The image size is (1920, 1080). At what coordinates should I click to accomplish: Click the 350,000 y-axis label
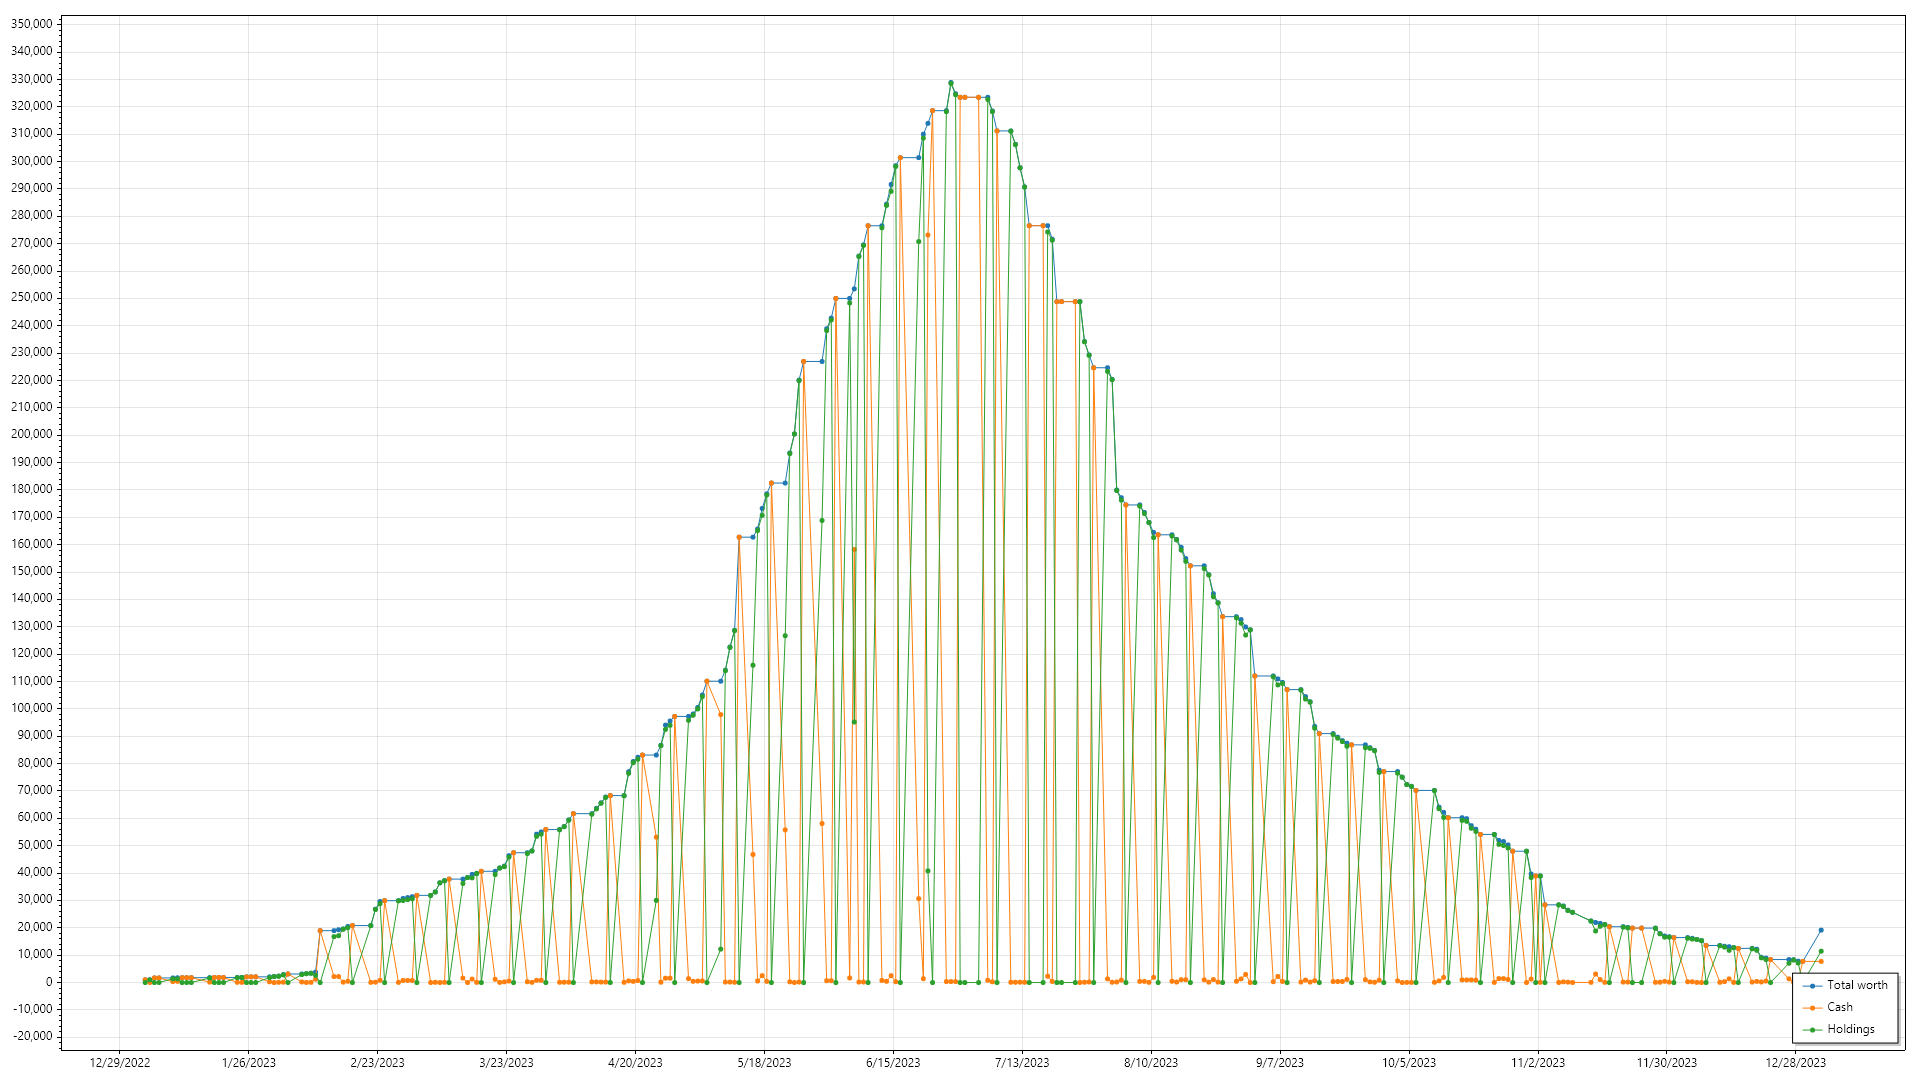click(32, 24)
